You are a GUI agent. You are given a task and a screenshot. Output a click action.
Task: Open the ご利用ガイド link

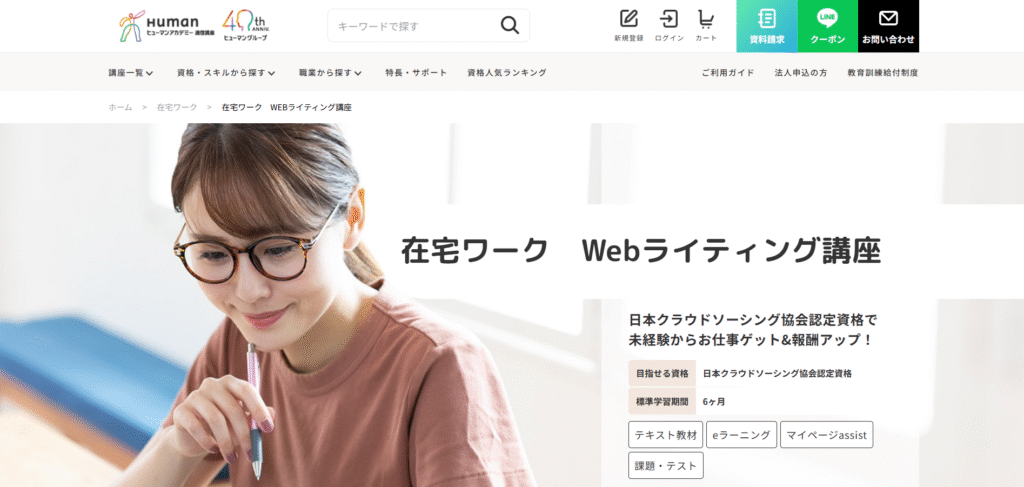(728, 72)
